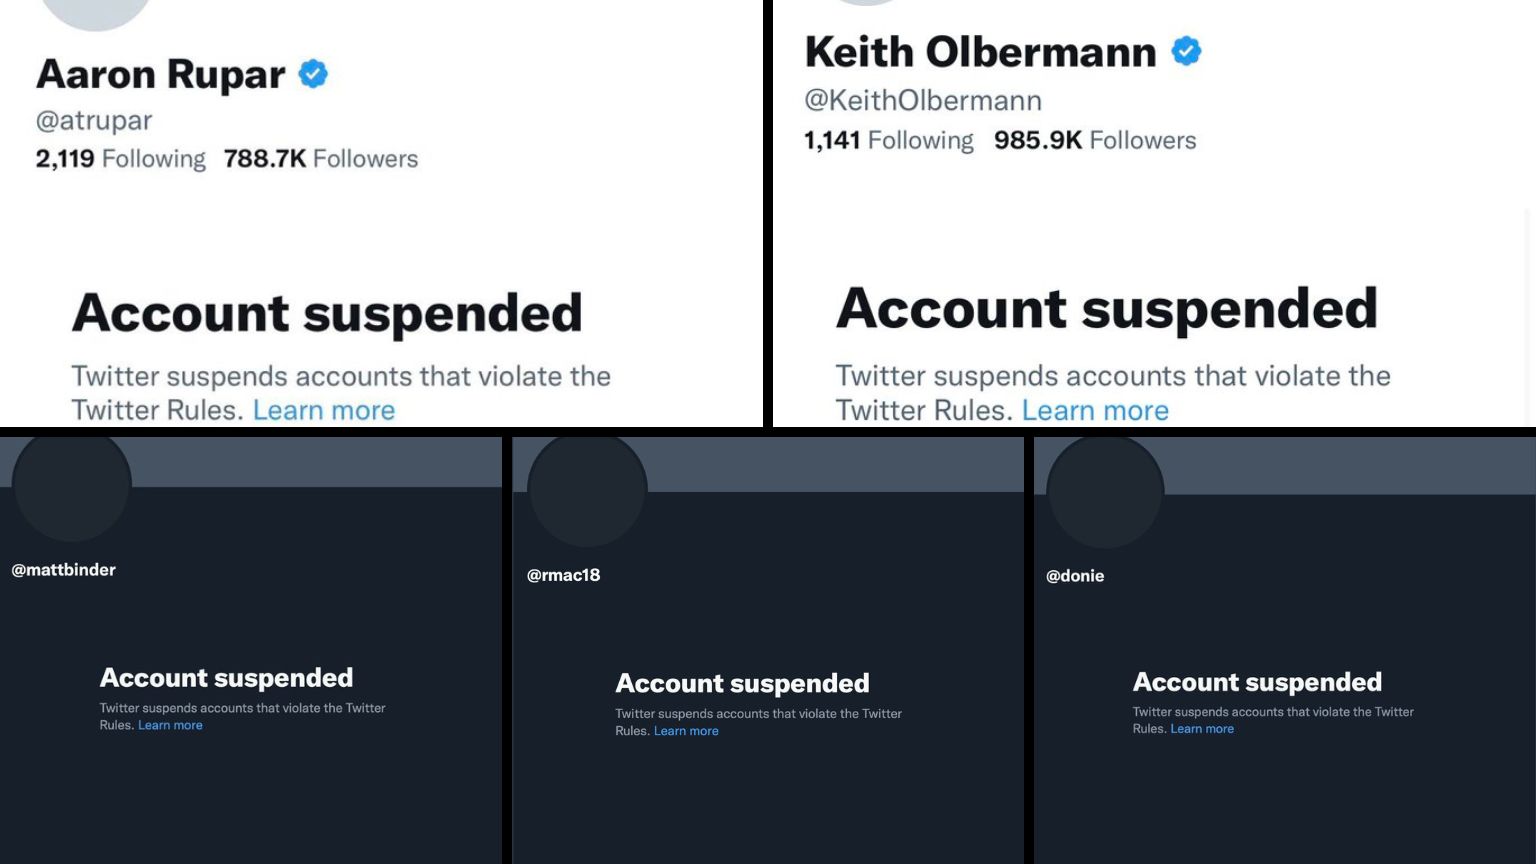Open Aaron Rupar's 2,119 Following list
This screenshot has height=864, width=1536.
coord(121,158)
